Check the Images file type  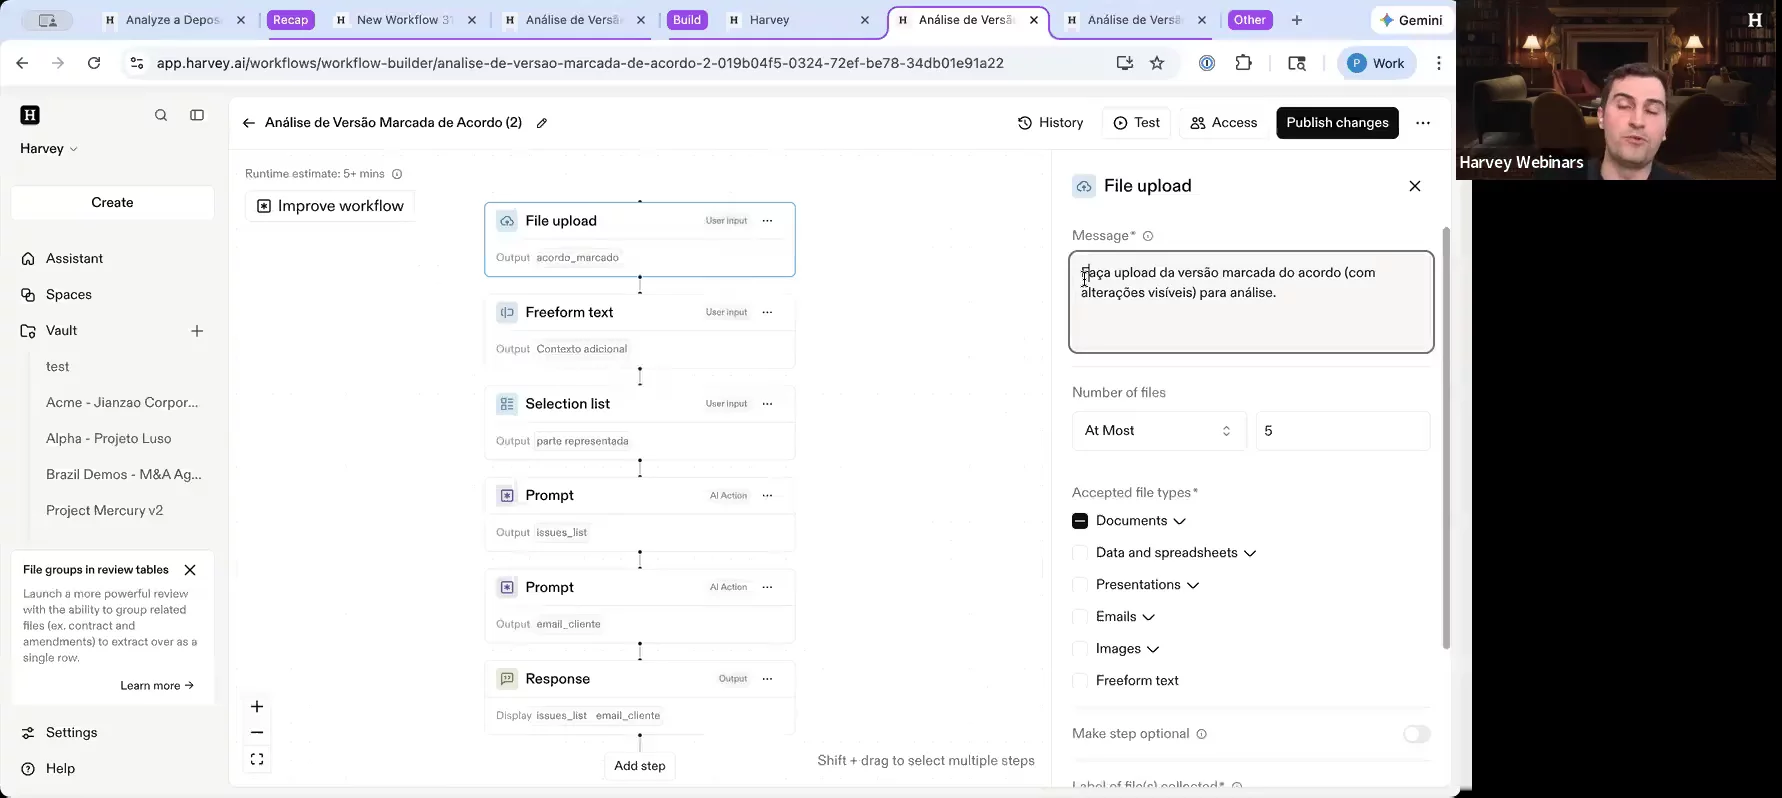click(1080, 649)
